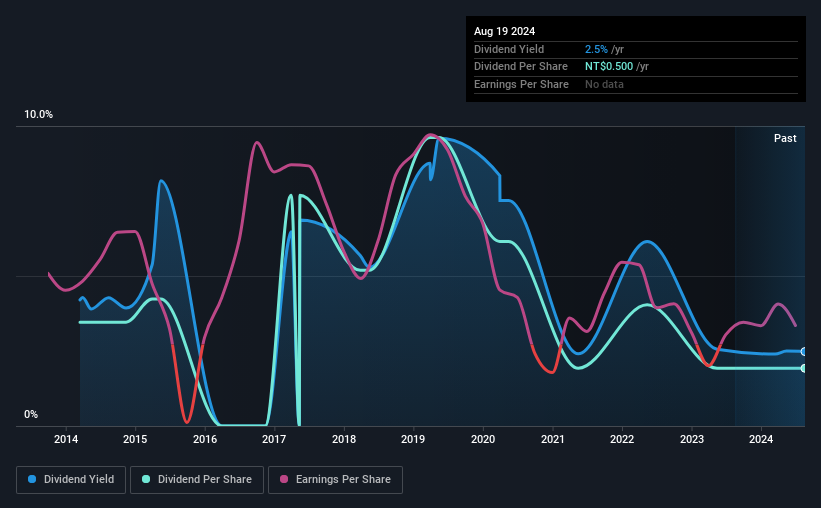Click the teal Dividend Per Share legend dot
Image resolution: width=821 pixels, height=508 pixels.
[x=146, y=479]
